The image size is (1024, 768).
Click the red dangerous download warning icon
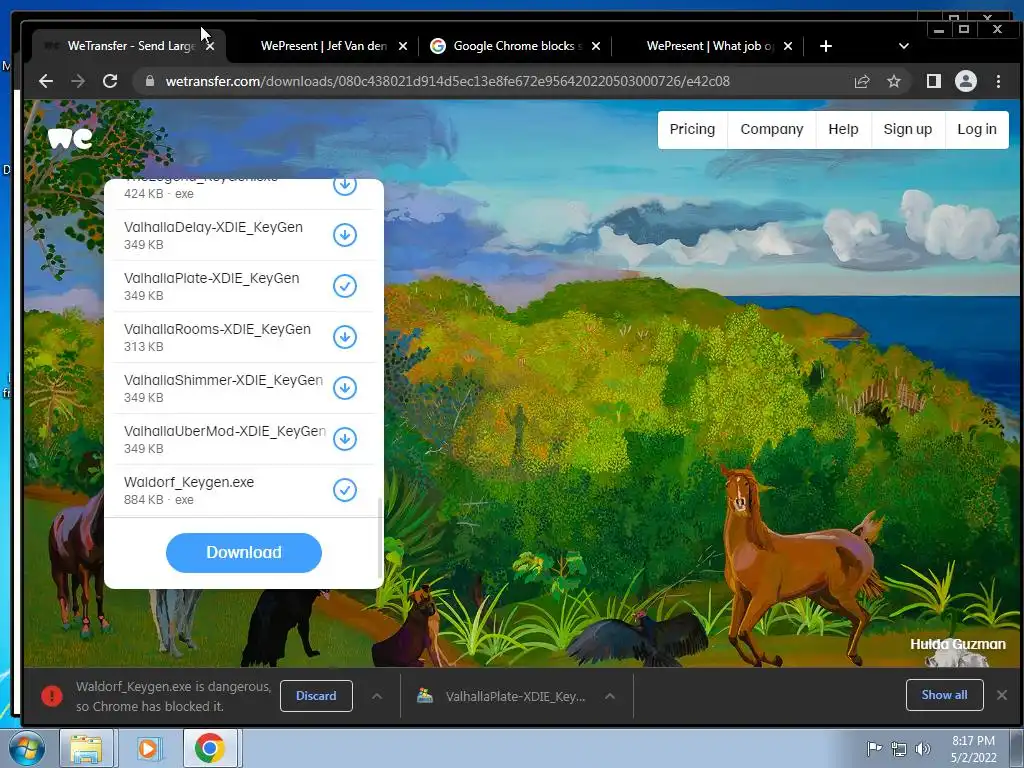pos(52,696)
